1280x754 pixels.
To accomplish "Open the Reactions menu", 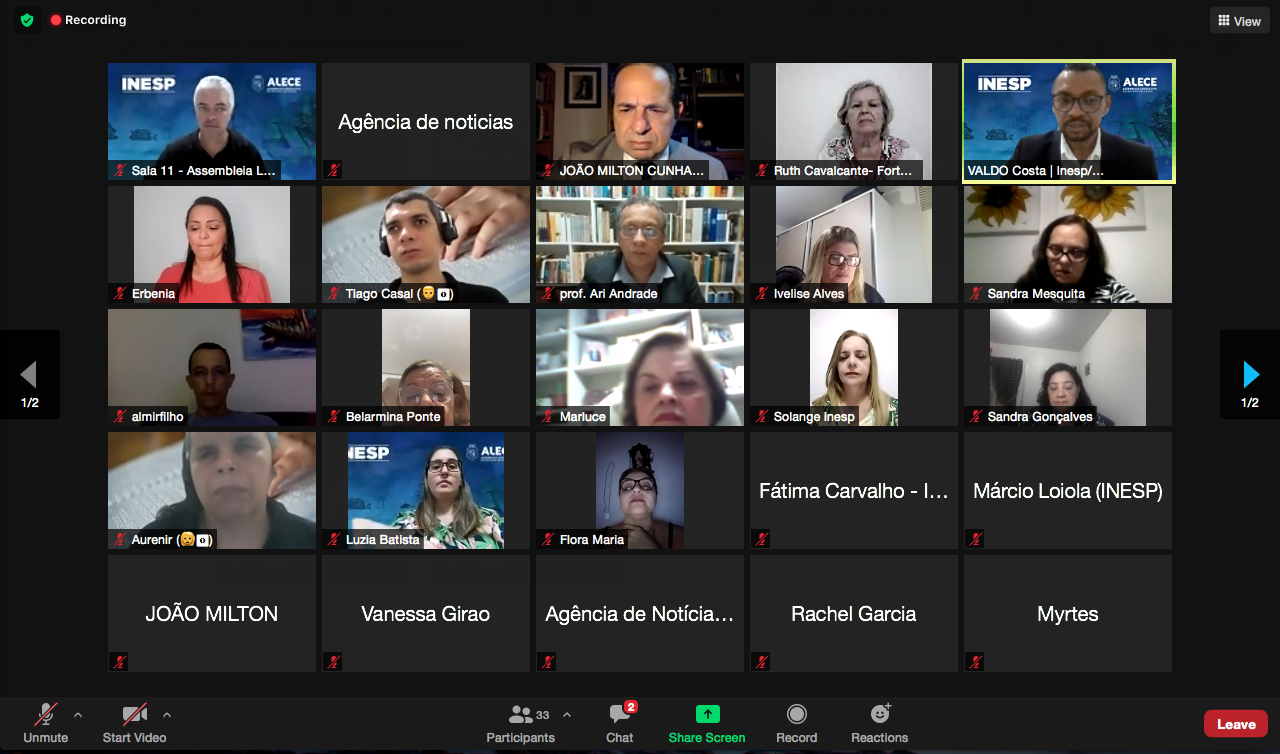I will [x=879, y=724].
